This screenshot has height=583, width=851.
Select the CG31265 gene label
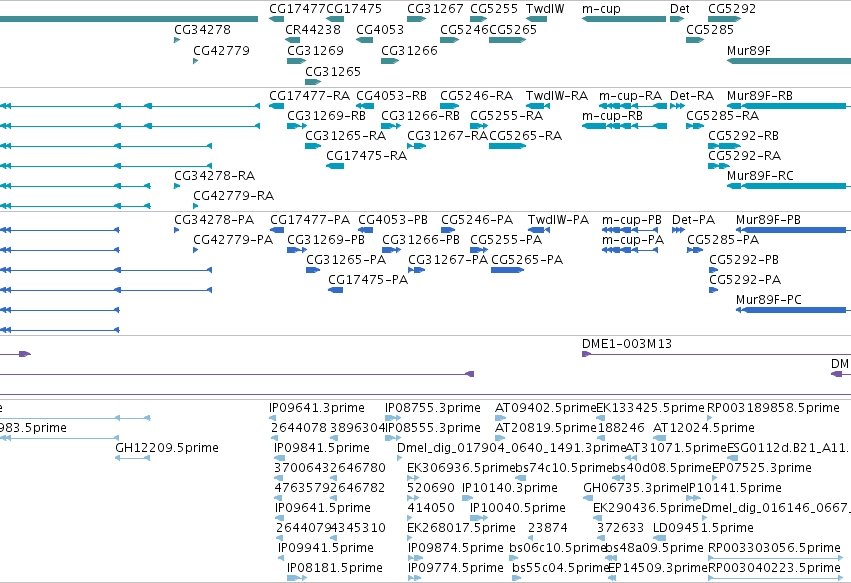coord(333,72)
